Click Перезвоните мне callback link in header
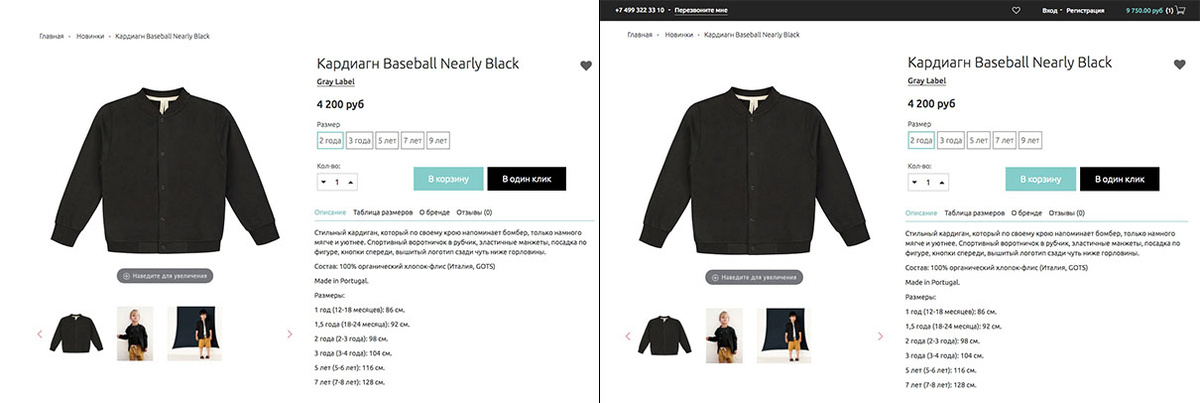 click(x=701, y=10)
